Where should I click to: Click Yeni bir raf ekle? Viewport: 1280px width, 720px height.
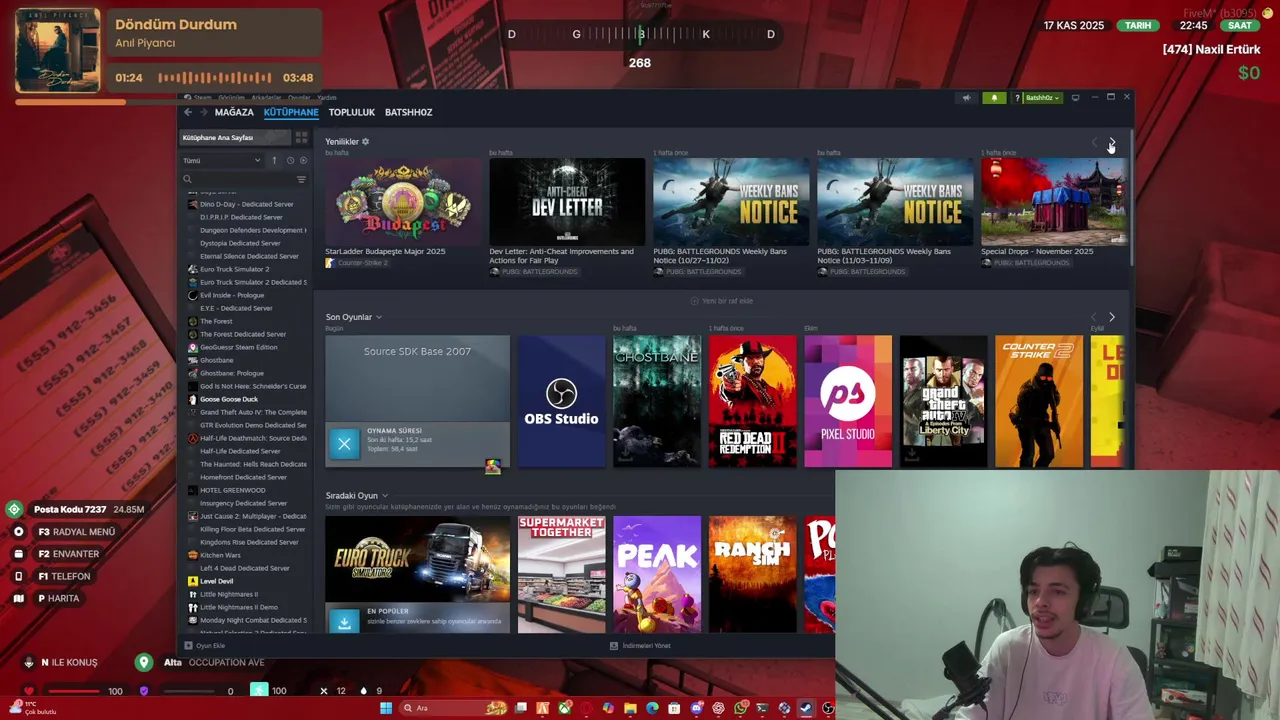[x=722, y=301]
